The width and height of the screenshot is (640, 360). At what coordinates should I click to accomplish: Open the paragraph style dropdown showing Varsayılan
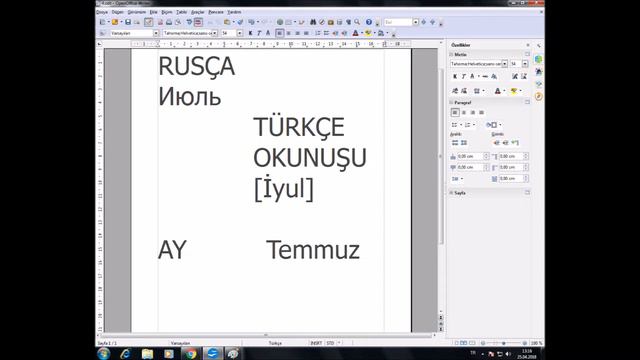click(156, 33)
